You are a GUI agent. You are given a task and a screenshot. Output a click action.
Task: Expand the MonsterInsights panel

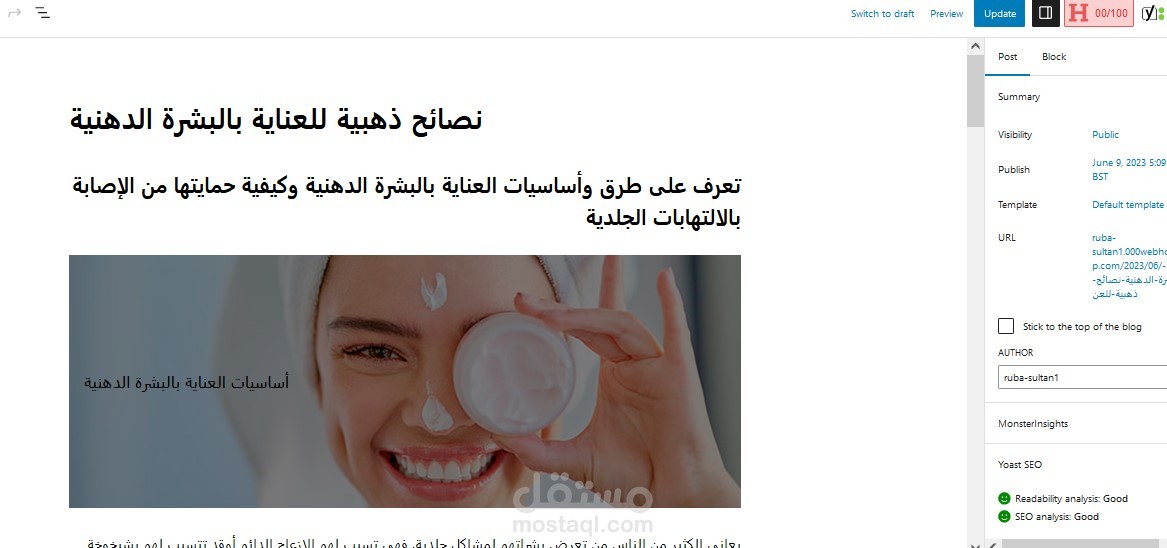pyautogui.click(x=1075, y=424)
